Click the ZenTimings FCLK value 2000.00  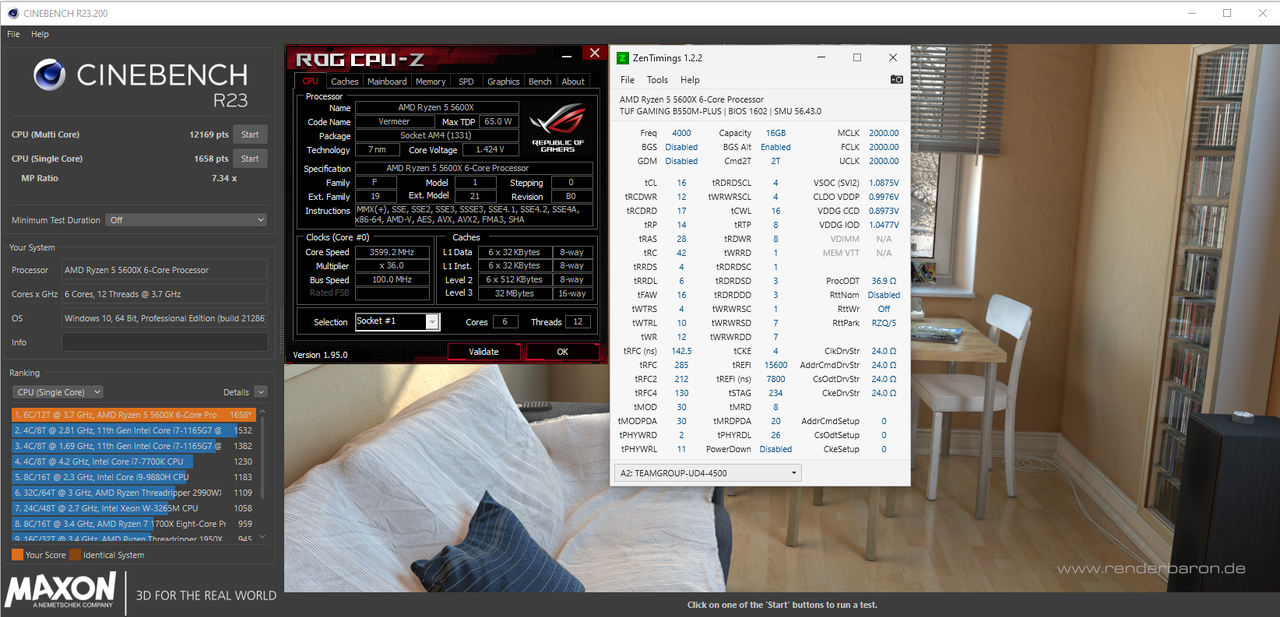tap(883, 147)
